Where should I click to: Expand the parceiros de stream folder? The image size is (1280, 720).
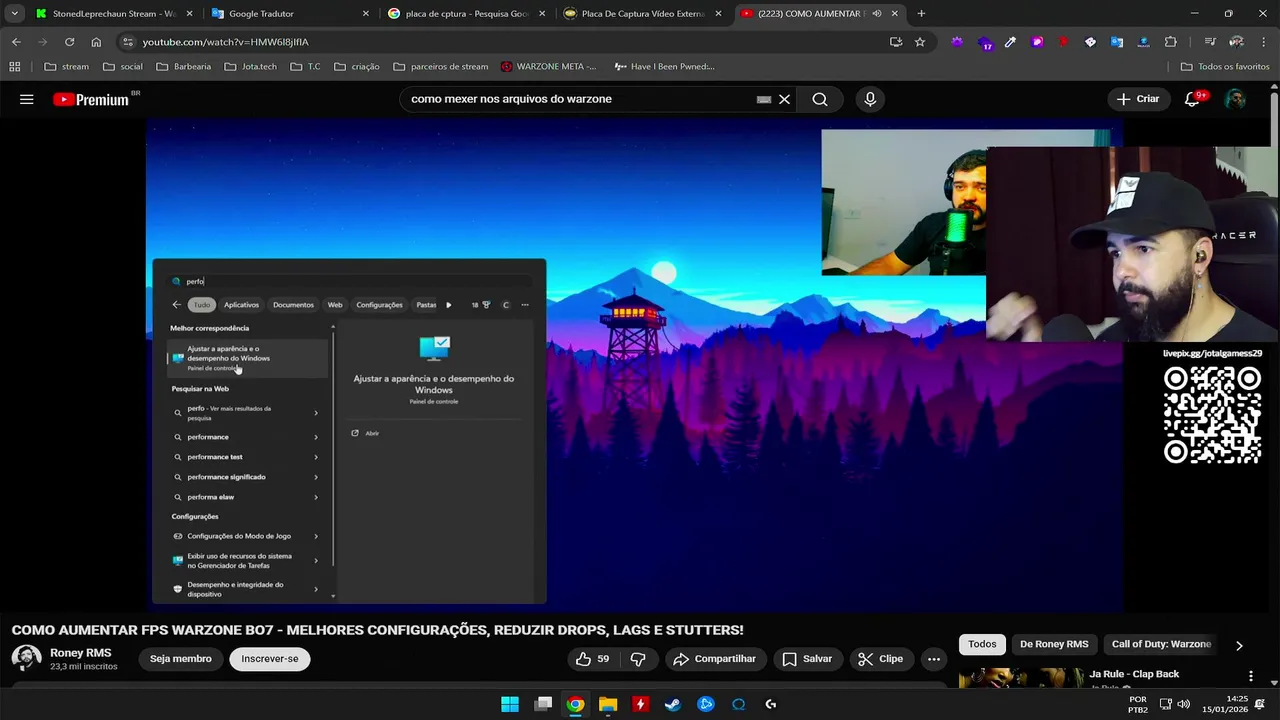[441, 67]
